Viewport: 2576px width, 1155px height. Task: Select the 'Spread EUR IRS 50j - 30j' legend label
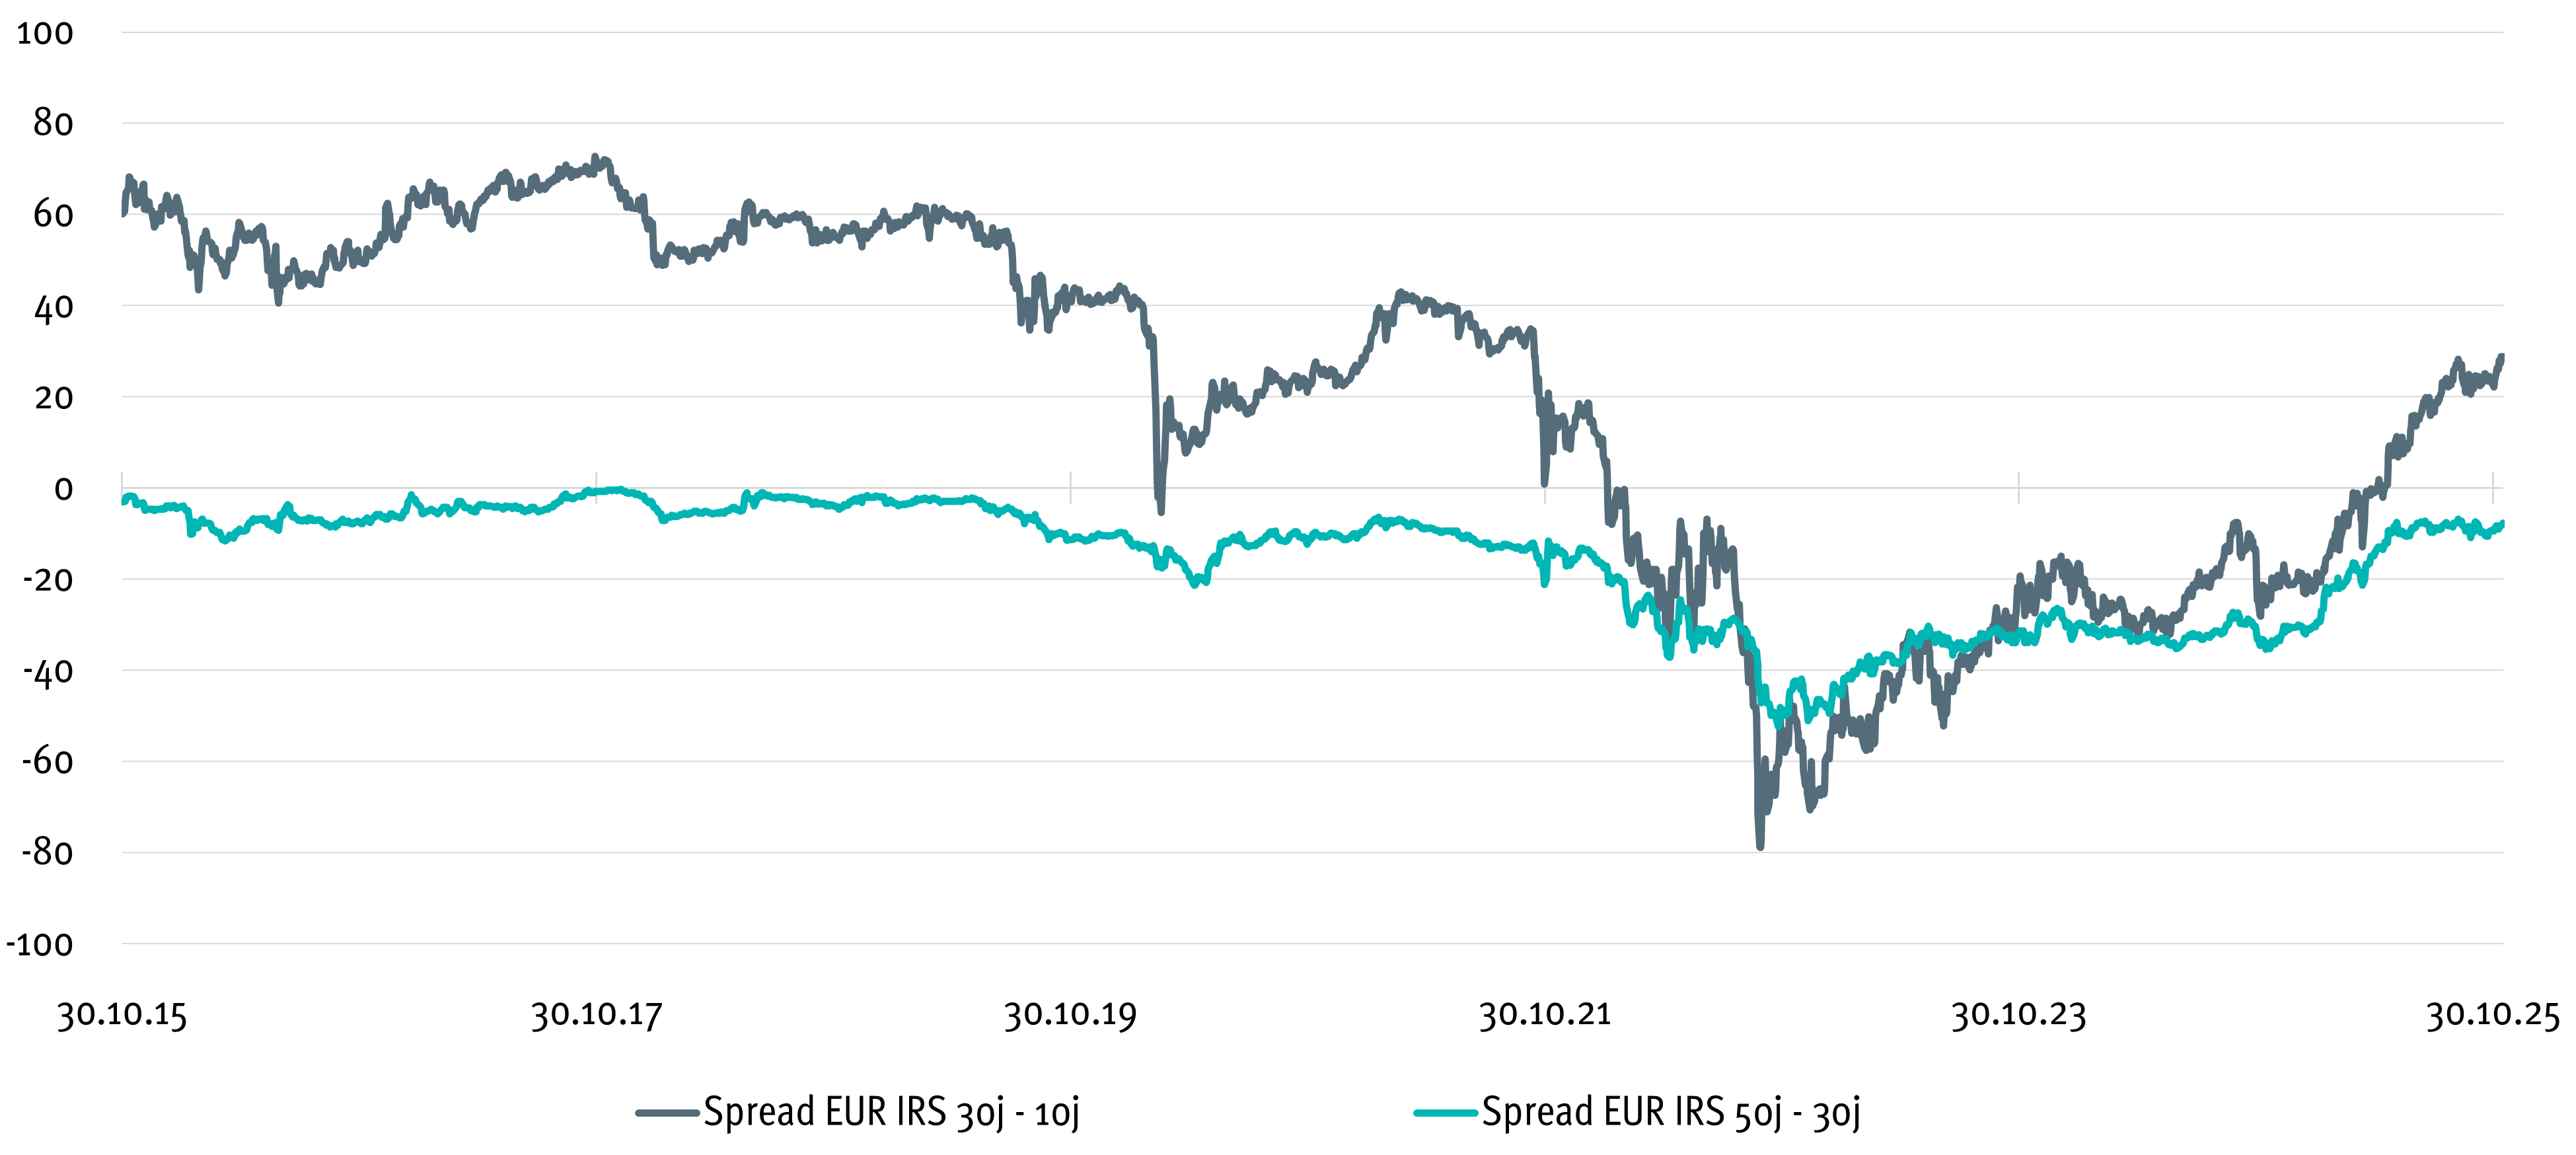1671,1112
